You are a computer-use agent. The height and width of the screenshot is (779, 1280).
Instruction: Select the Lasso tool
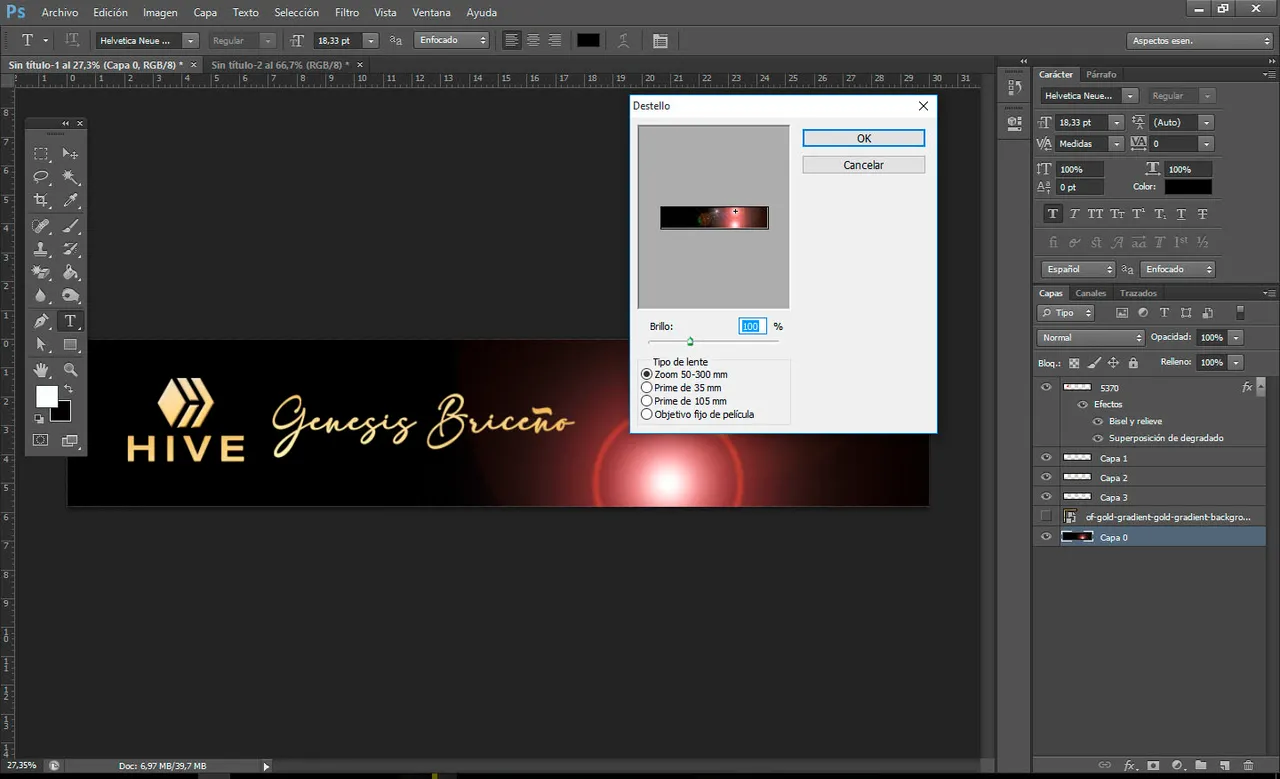pyautogui.click(x=41, y=177)
